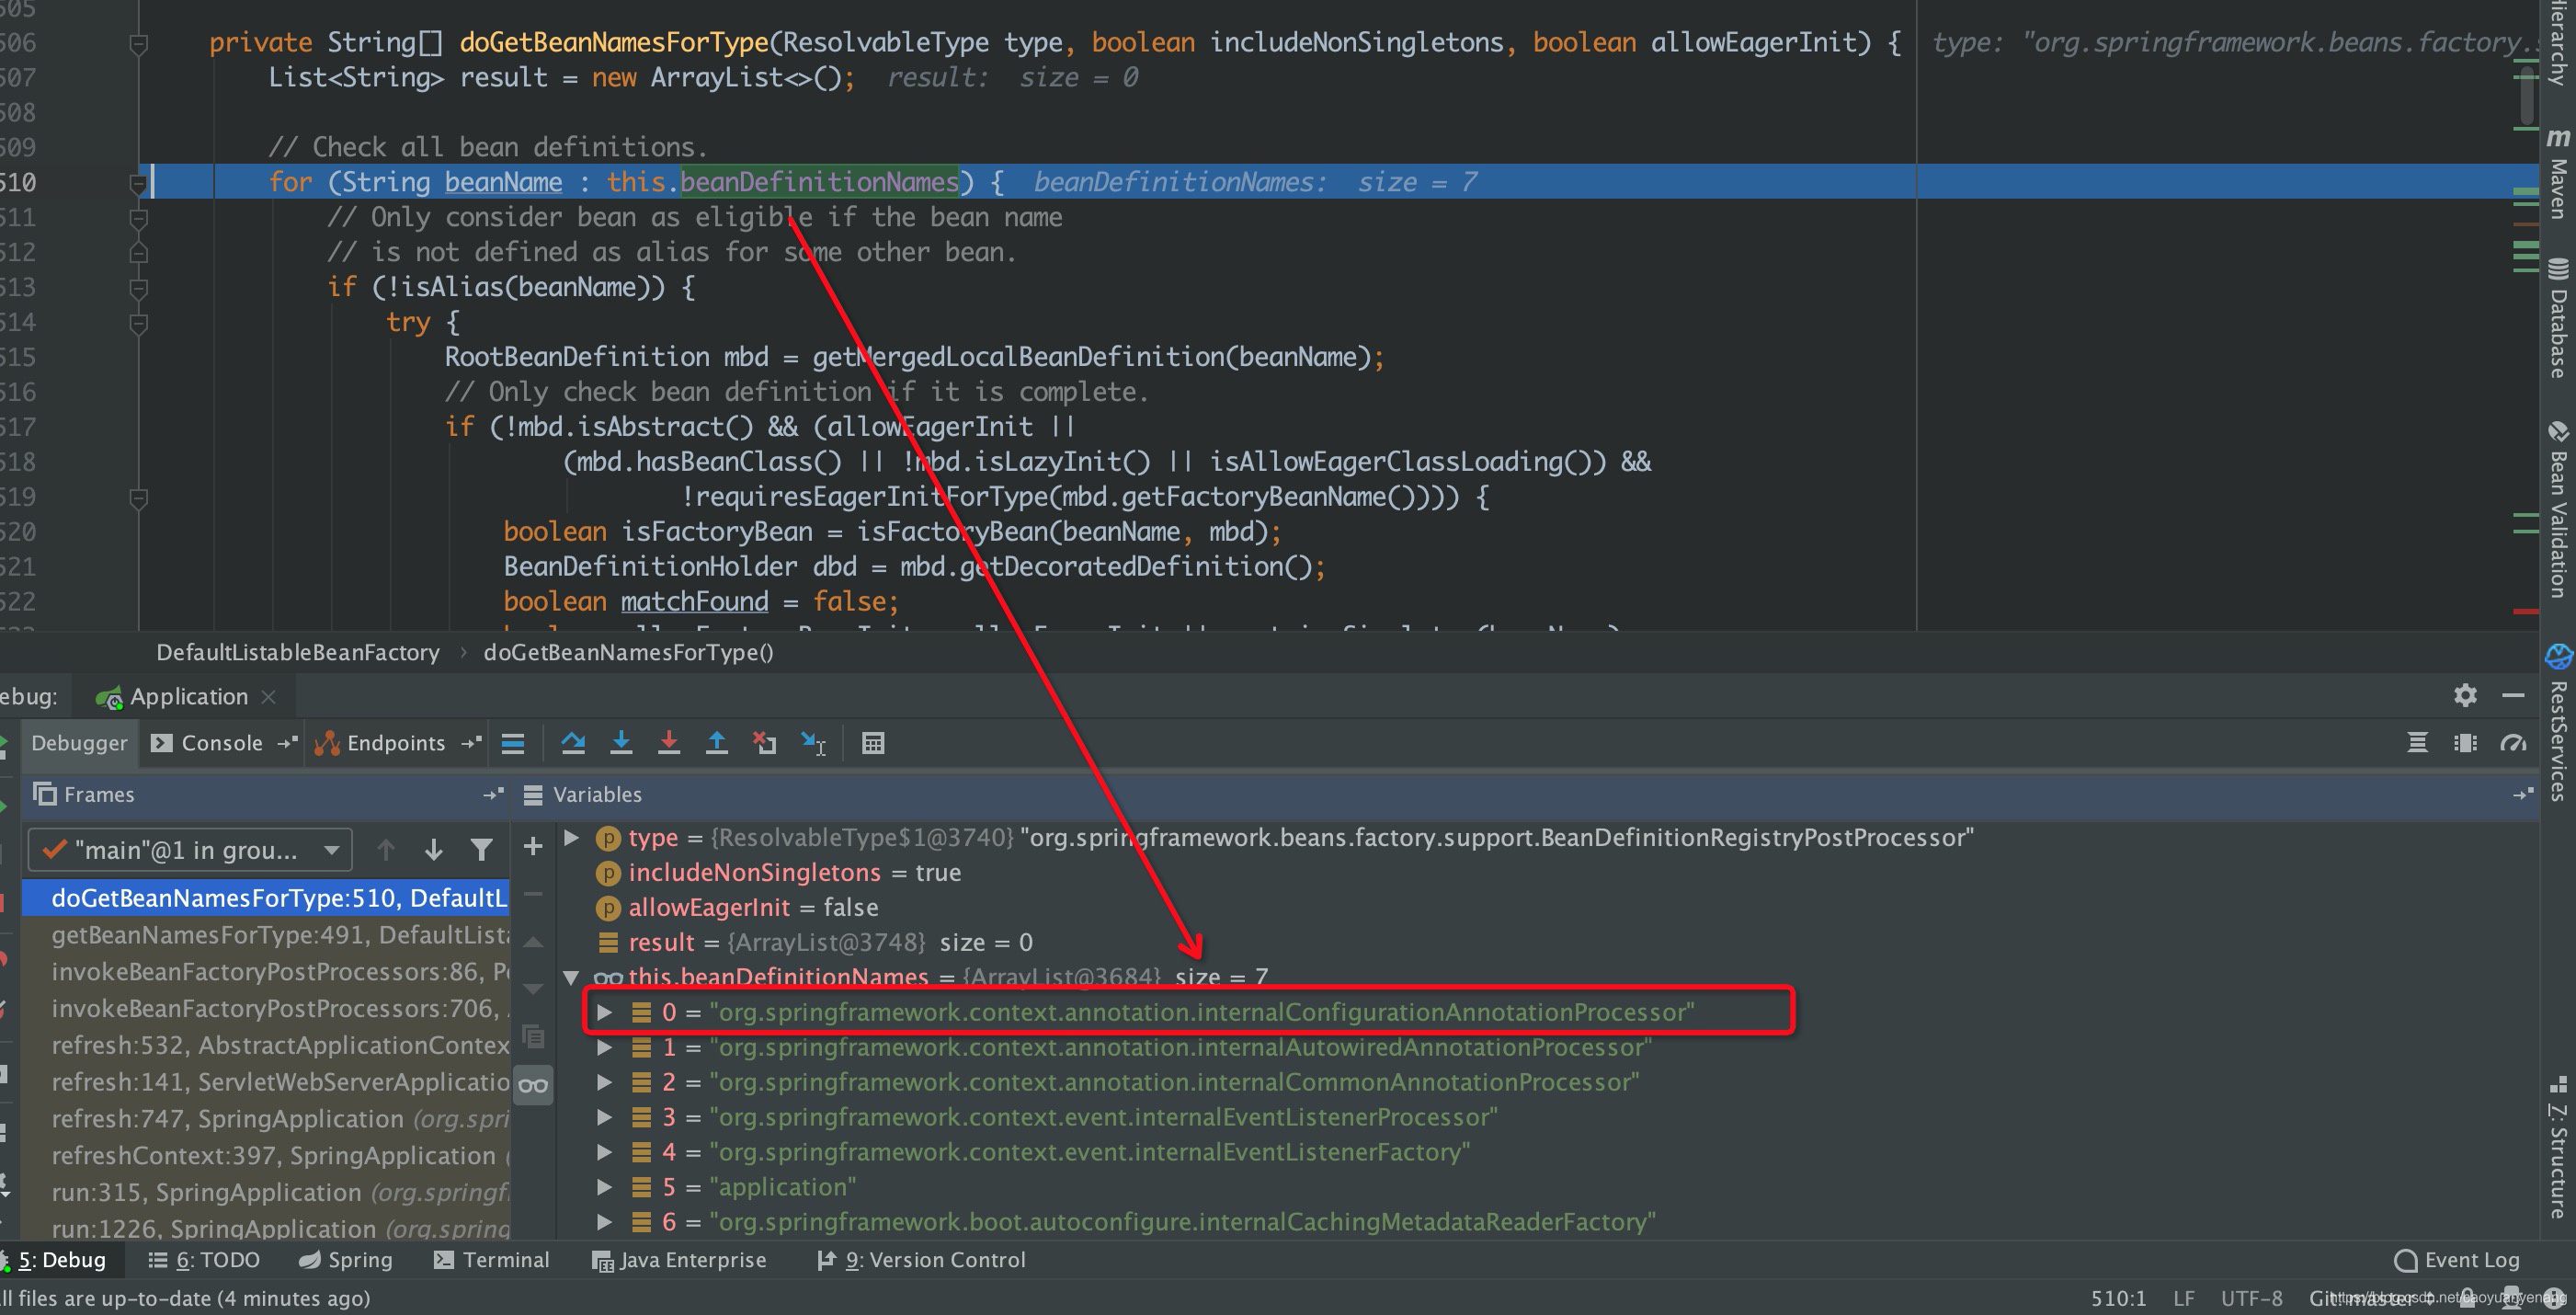
Task: Open the Event Log
Action: point(2458,1260)
